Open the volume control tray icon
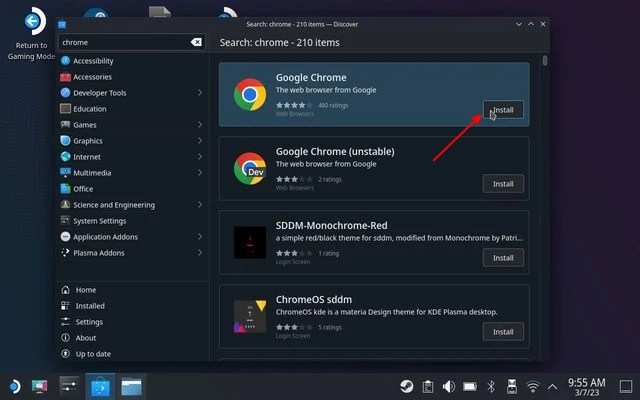Image resolution: width=640 pixels, height=400 pixels. click(x=449, y=386)
